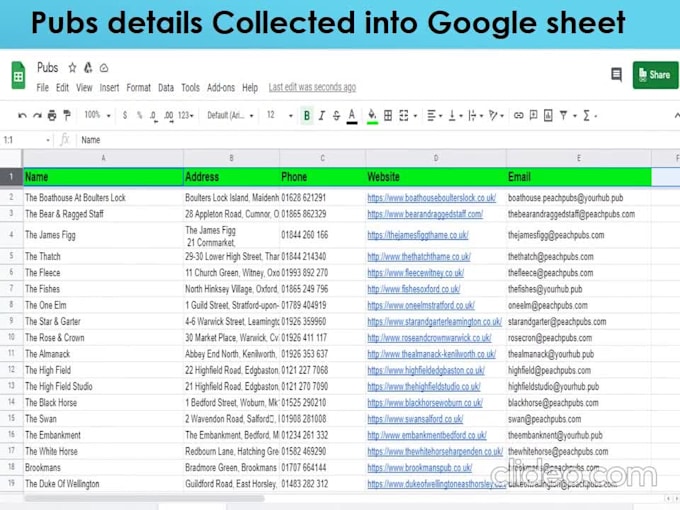Select the Email header cell
The height and width of the screenshot is (510, 680).
[579, 177]
